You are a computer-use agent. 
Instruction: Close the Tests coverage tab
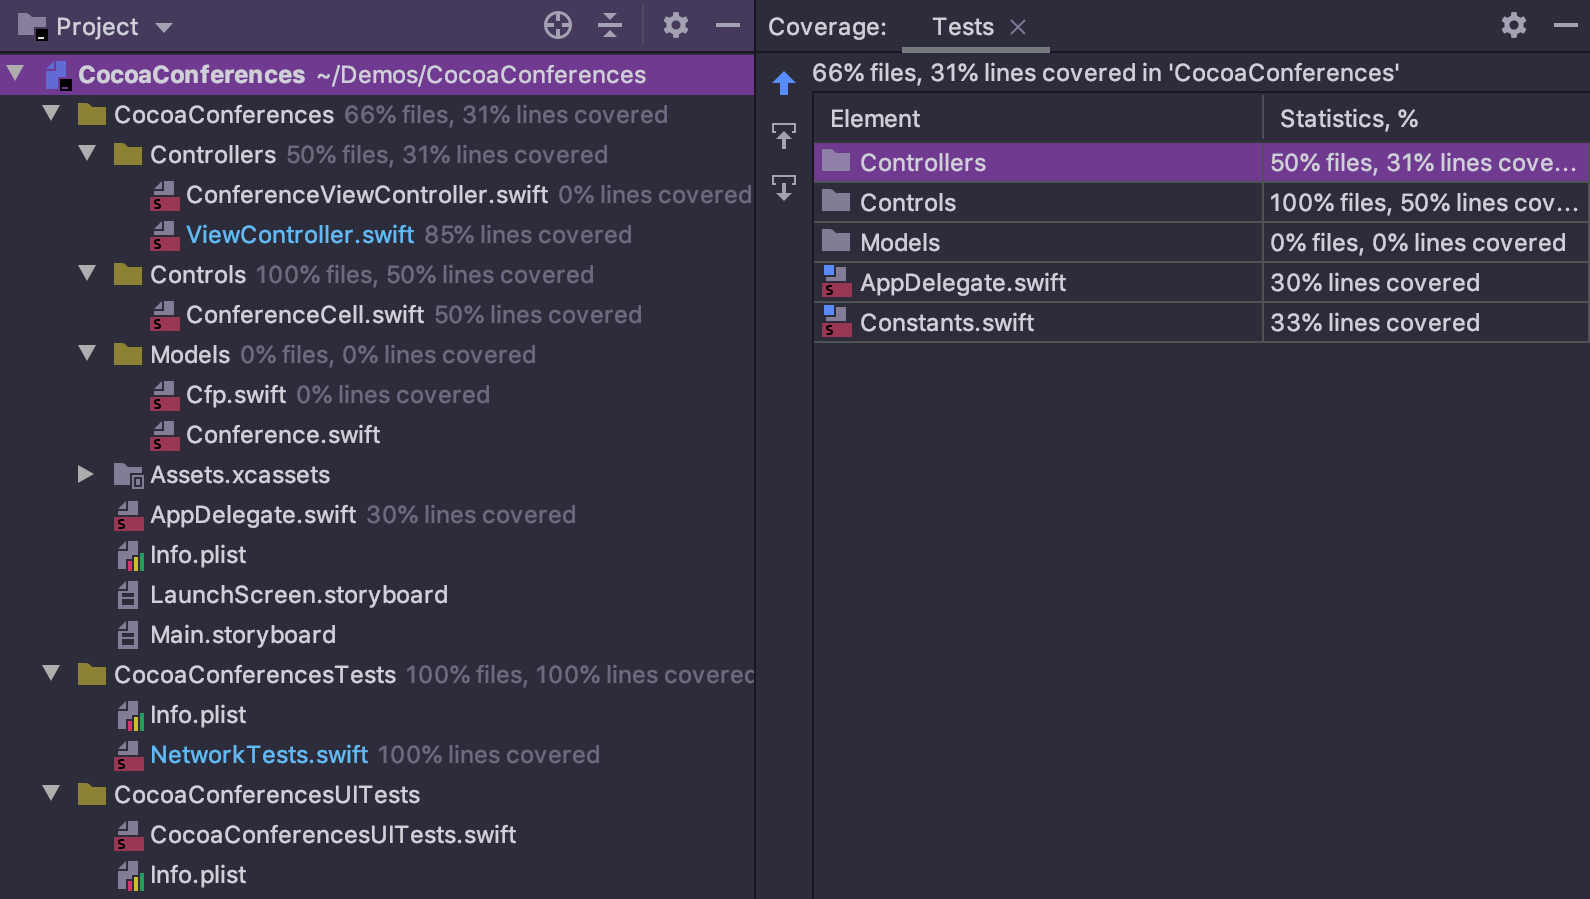[x=1018, y=27]
